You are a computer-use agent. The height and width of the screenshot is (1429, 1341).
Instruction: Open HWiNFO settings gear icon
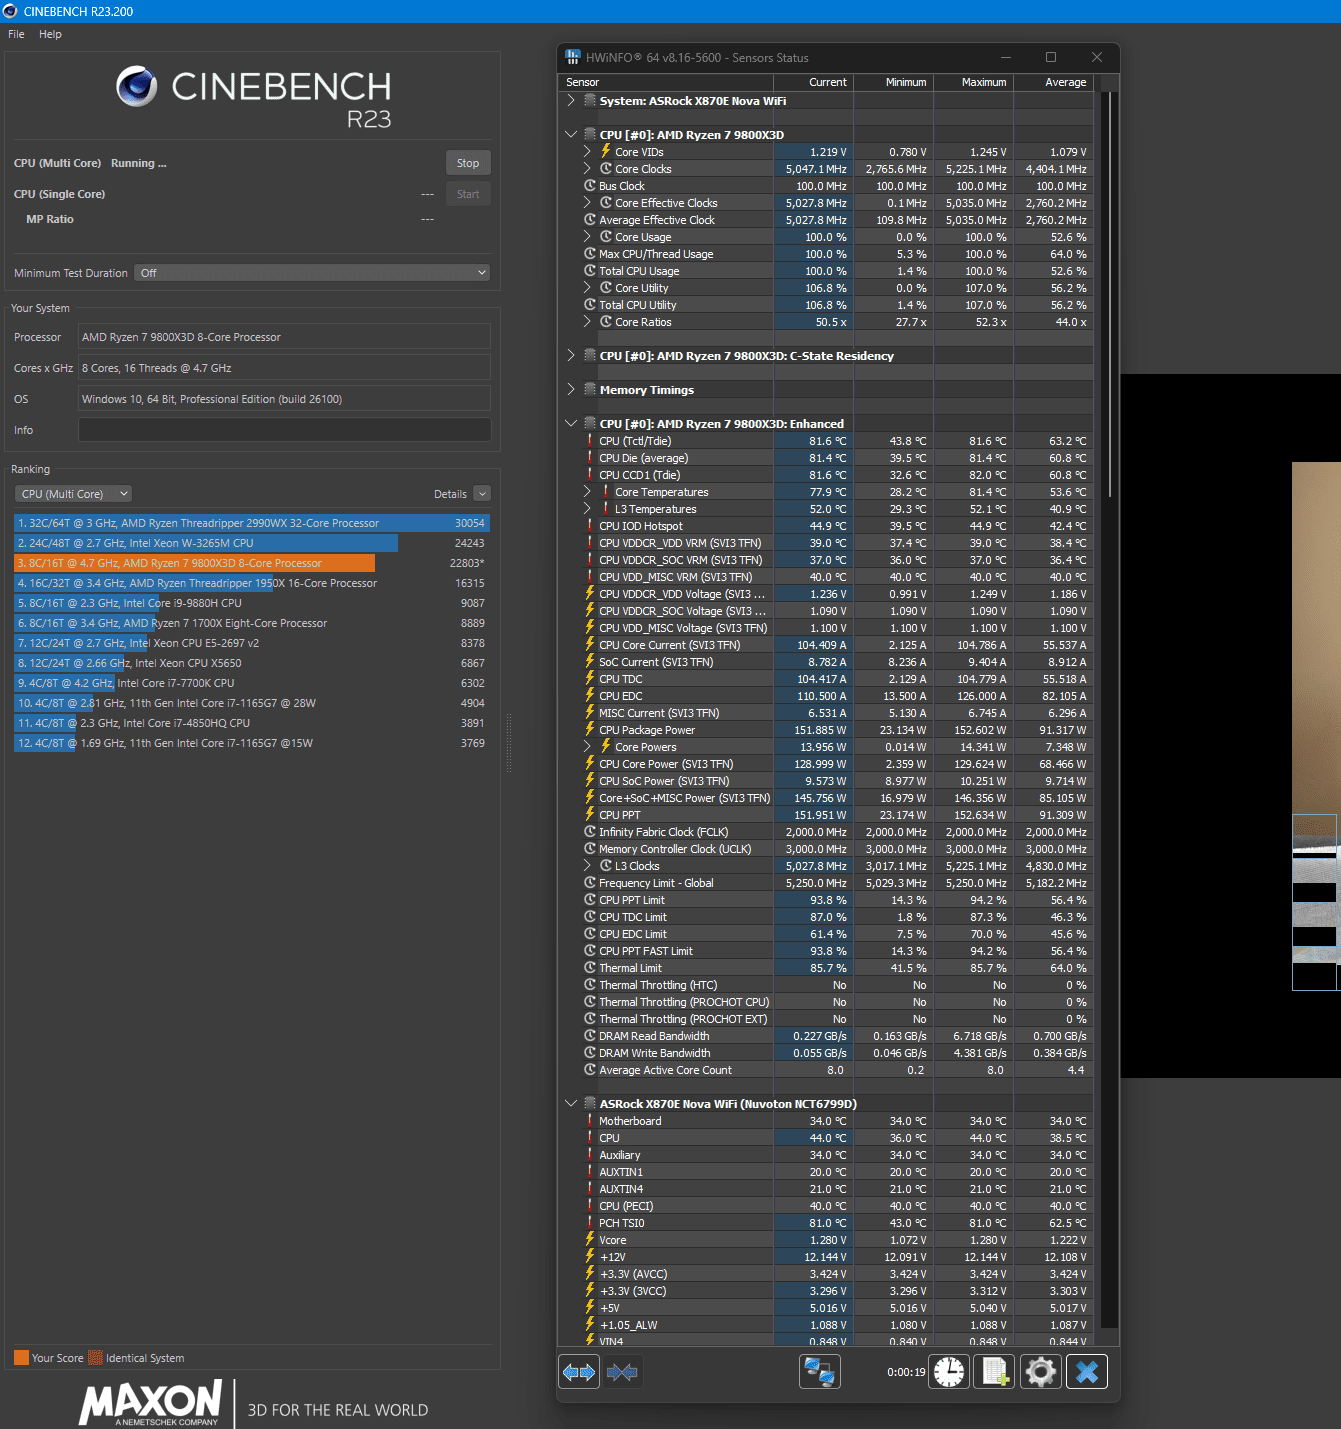[1041, 1372]
